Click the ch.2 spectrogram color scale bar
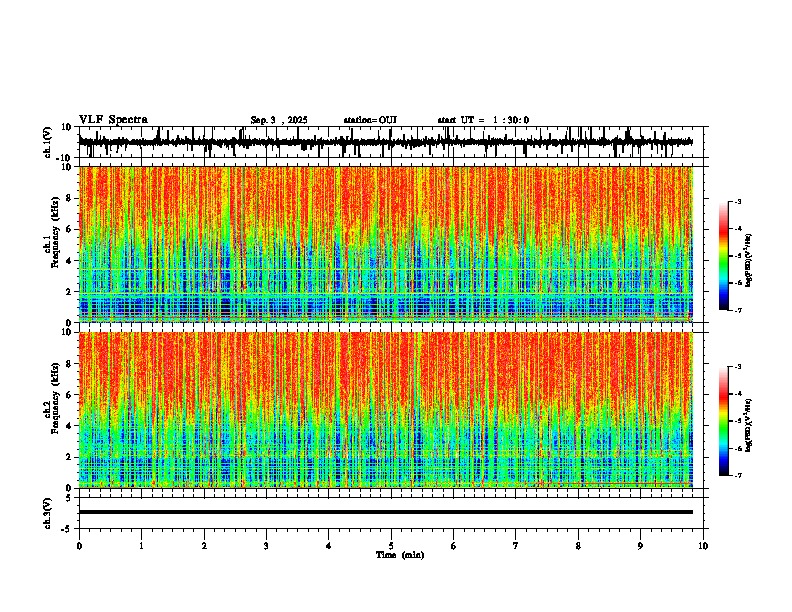Image resolution: width=792 pixels, height=612 pixels. 724,421
